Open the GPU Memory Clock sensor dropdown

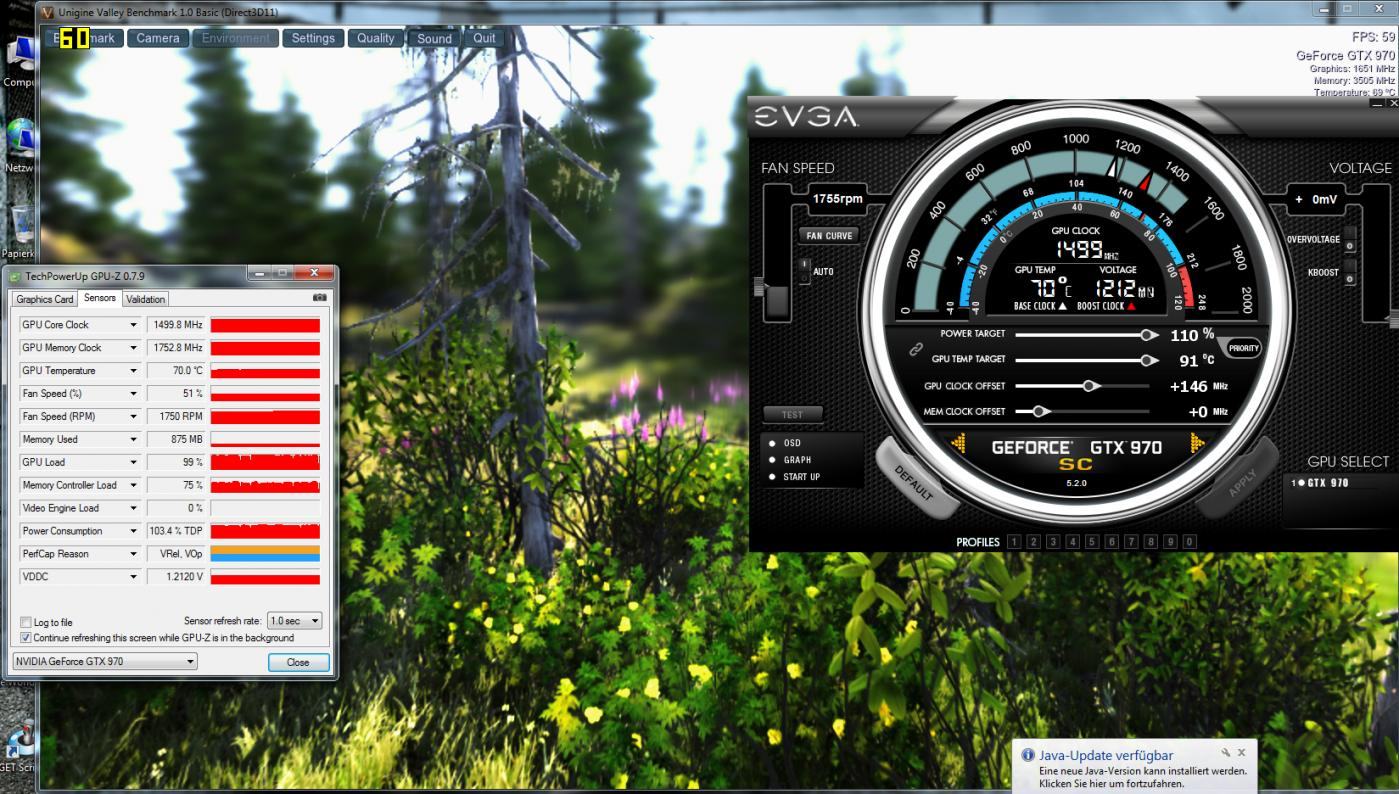click(133, 348)
